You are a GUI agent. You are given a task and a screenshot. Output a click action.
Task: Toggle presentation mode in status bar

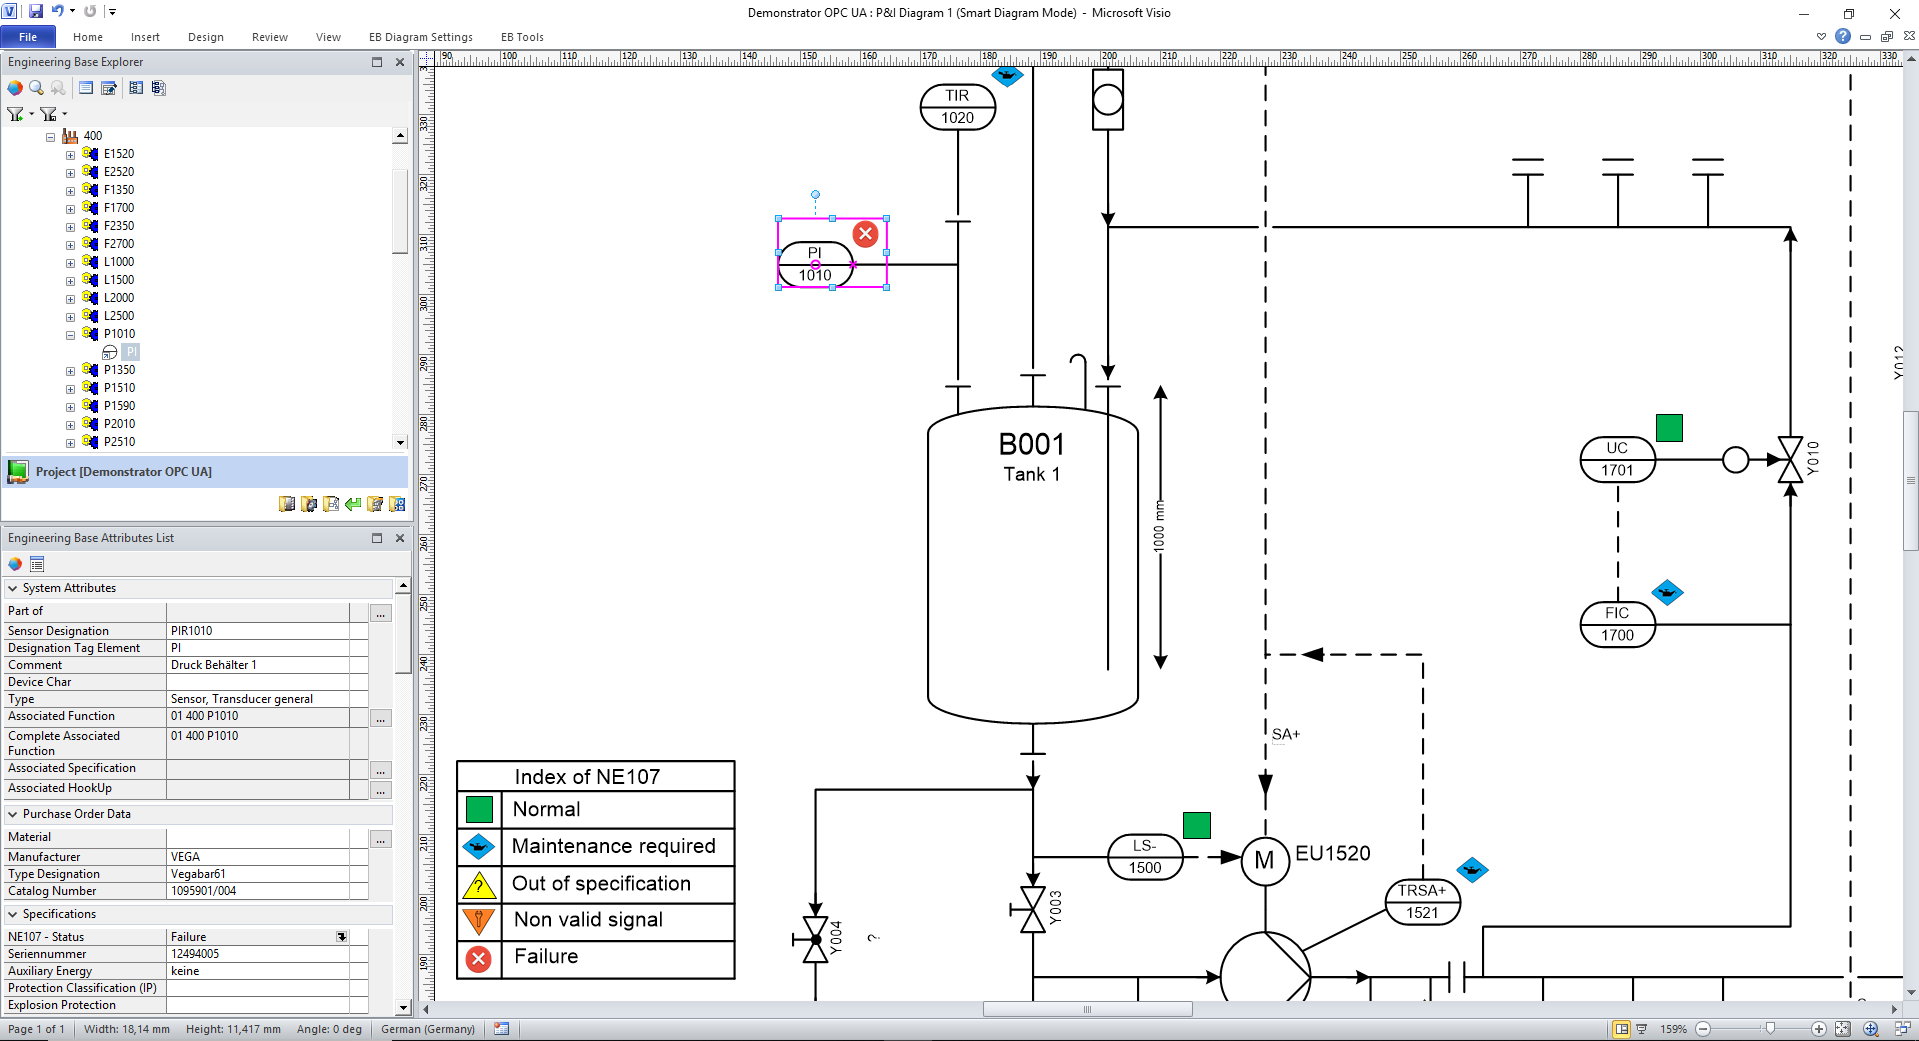(1641, 1029)
